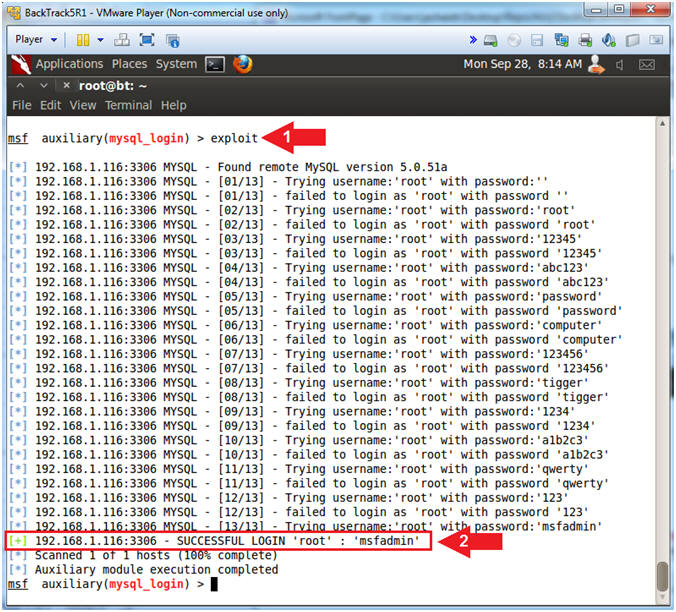Click the 'exploit' command text
Viewport: 676px width, 612px height.
pos(234,138)
